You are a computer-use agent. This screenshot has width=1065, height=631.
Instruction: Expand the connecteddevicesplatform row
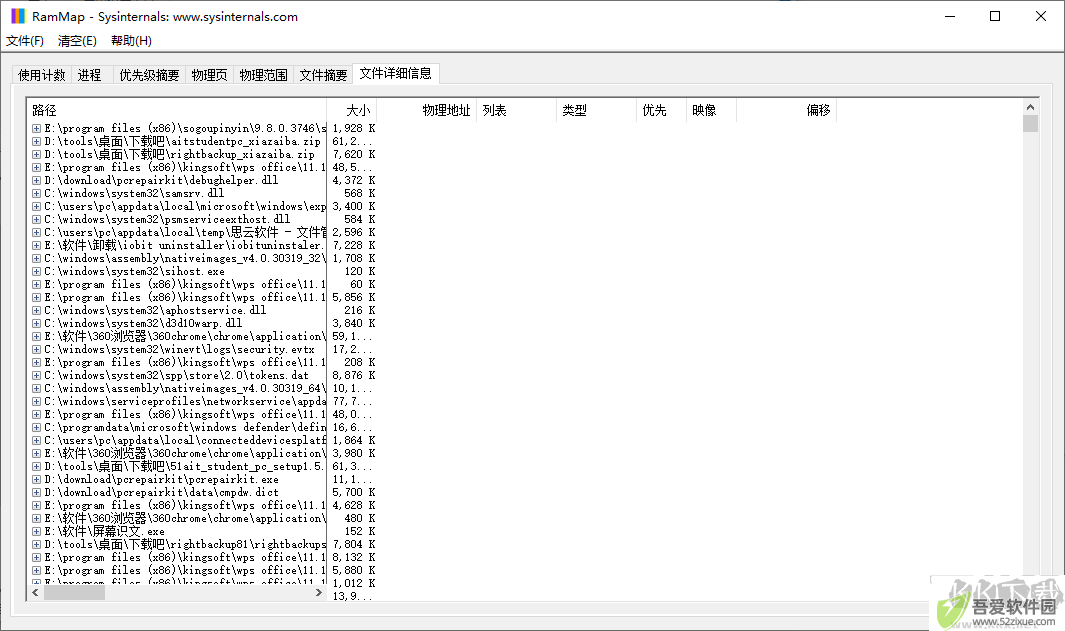pos(37,441)
